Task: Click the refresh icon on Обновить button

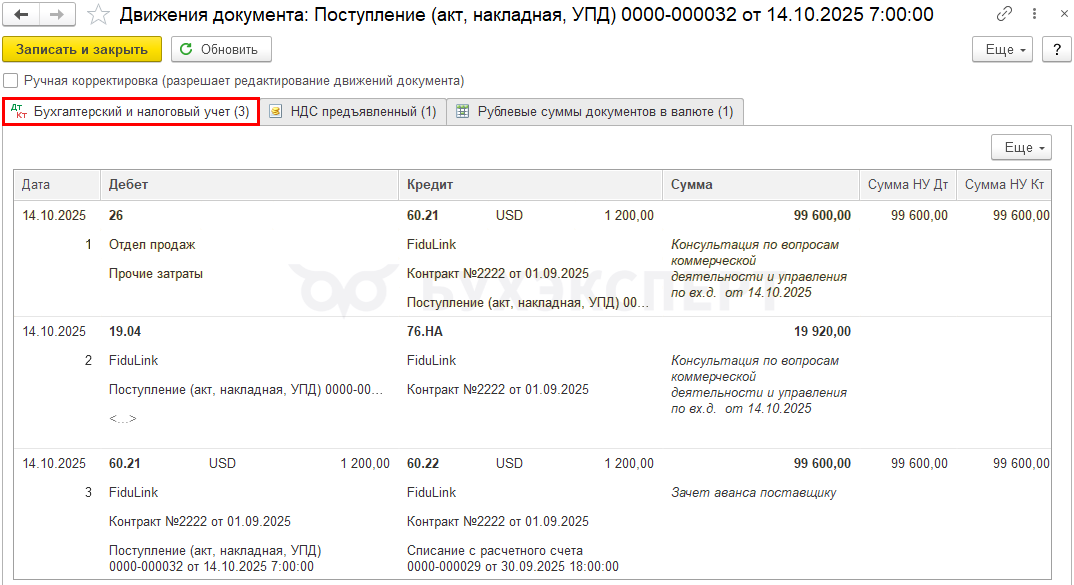Action: 187,49
